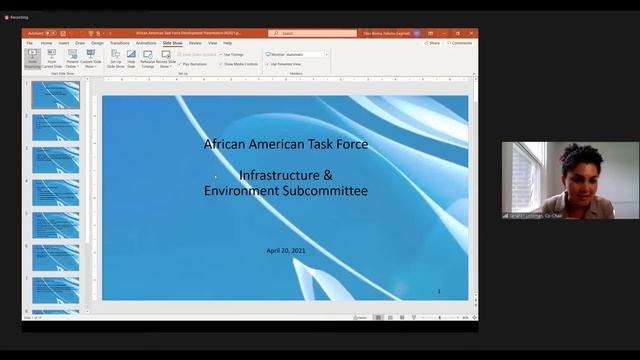Click the April 20, 2021 date text

click(x=286, y=251)
